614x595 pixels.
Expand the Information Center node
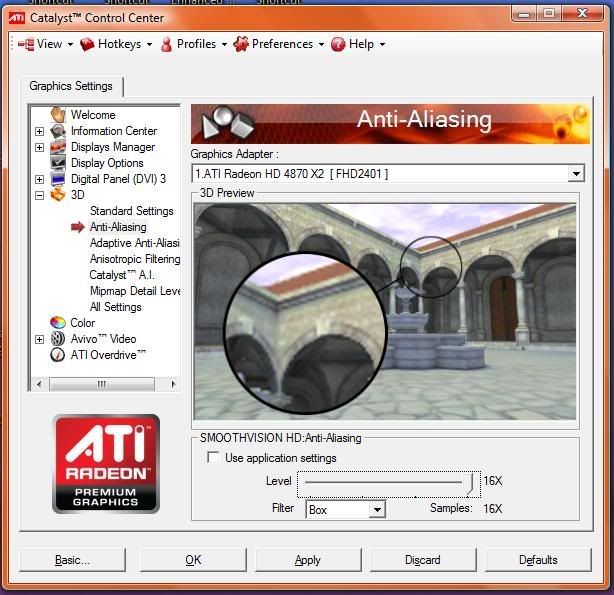40,131
